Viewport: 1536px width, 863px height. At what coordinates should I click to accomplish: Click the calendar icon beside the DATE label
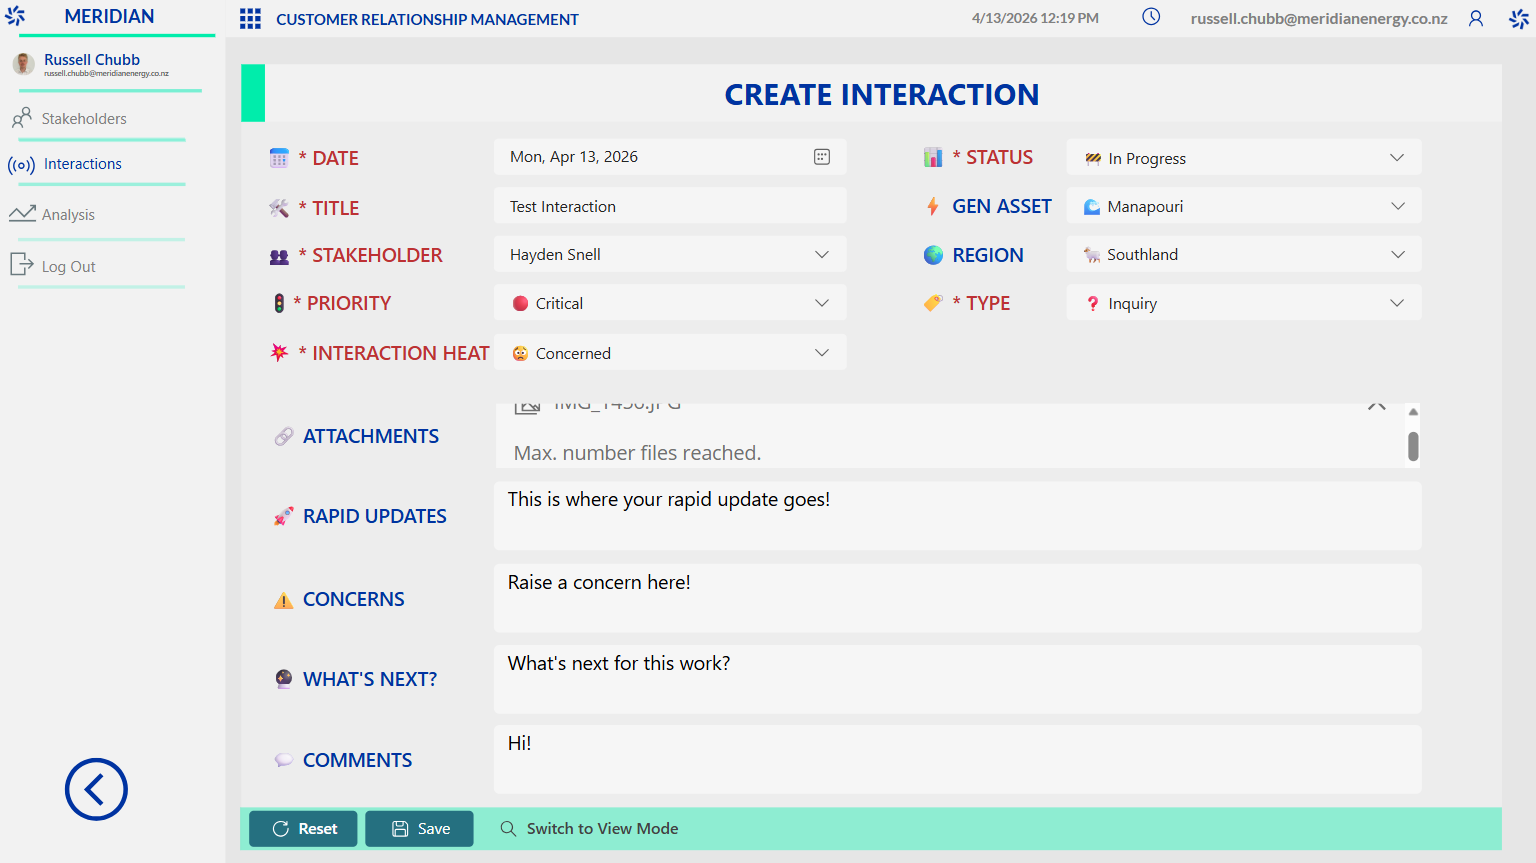point(279,158)
